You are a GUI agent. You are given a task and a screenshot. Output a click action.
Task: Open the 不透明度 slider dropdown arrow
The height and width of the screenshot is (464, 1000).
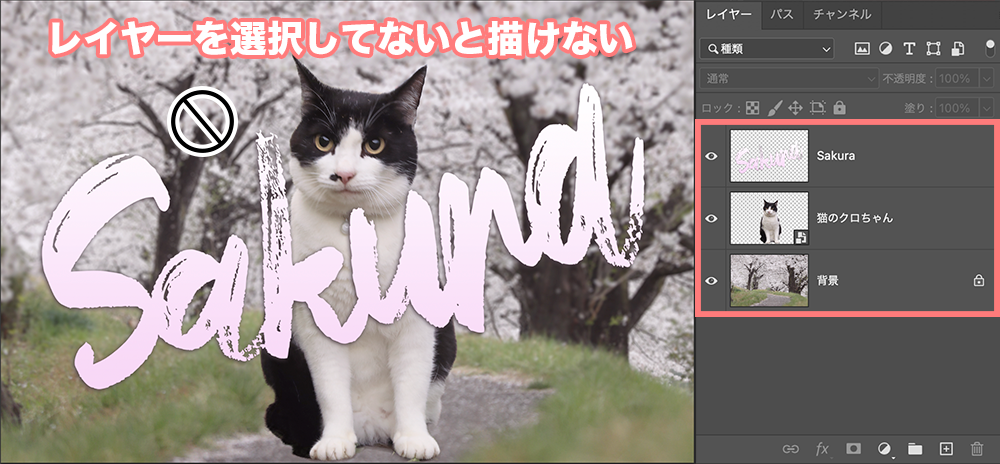click(x=987, y=78)
